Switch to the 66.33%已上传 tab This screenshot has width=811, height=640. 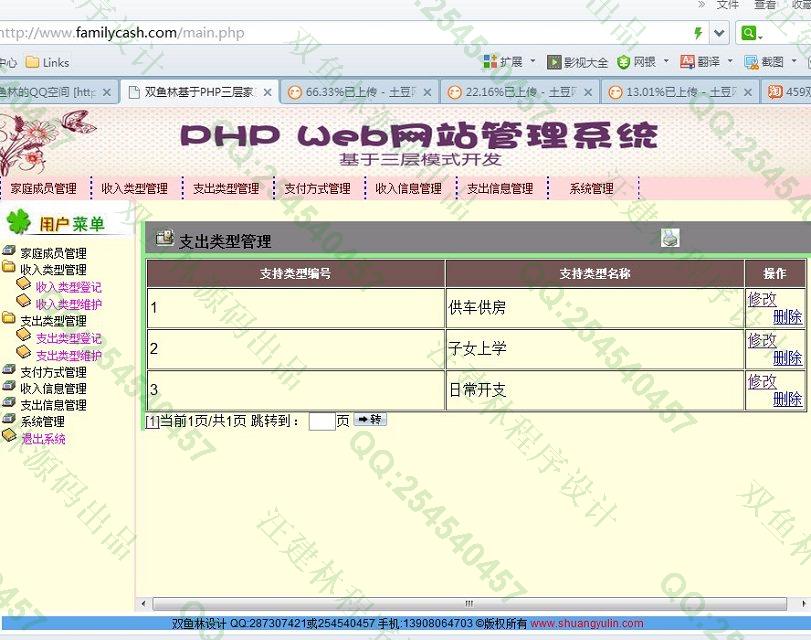point(360,92)
